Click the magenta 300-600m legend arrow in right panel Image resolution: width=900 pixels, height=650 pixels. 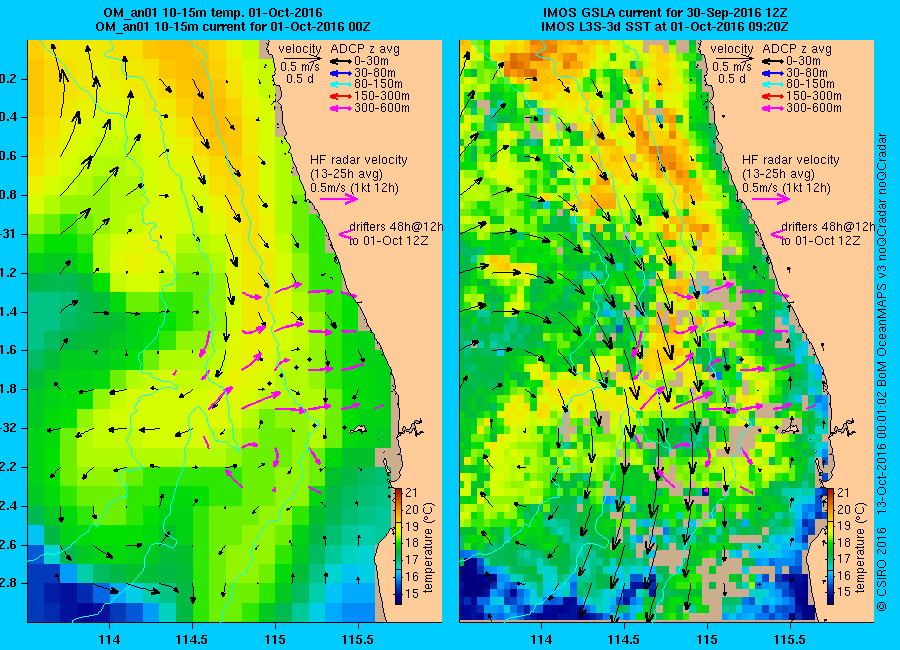(x=773, y=108)
